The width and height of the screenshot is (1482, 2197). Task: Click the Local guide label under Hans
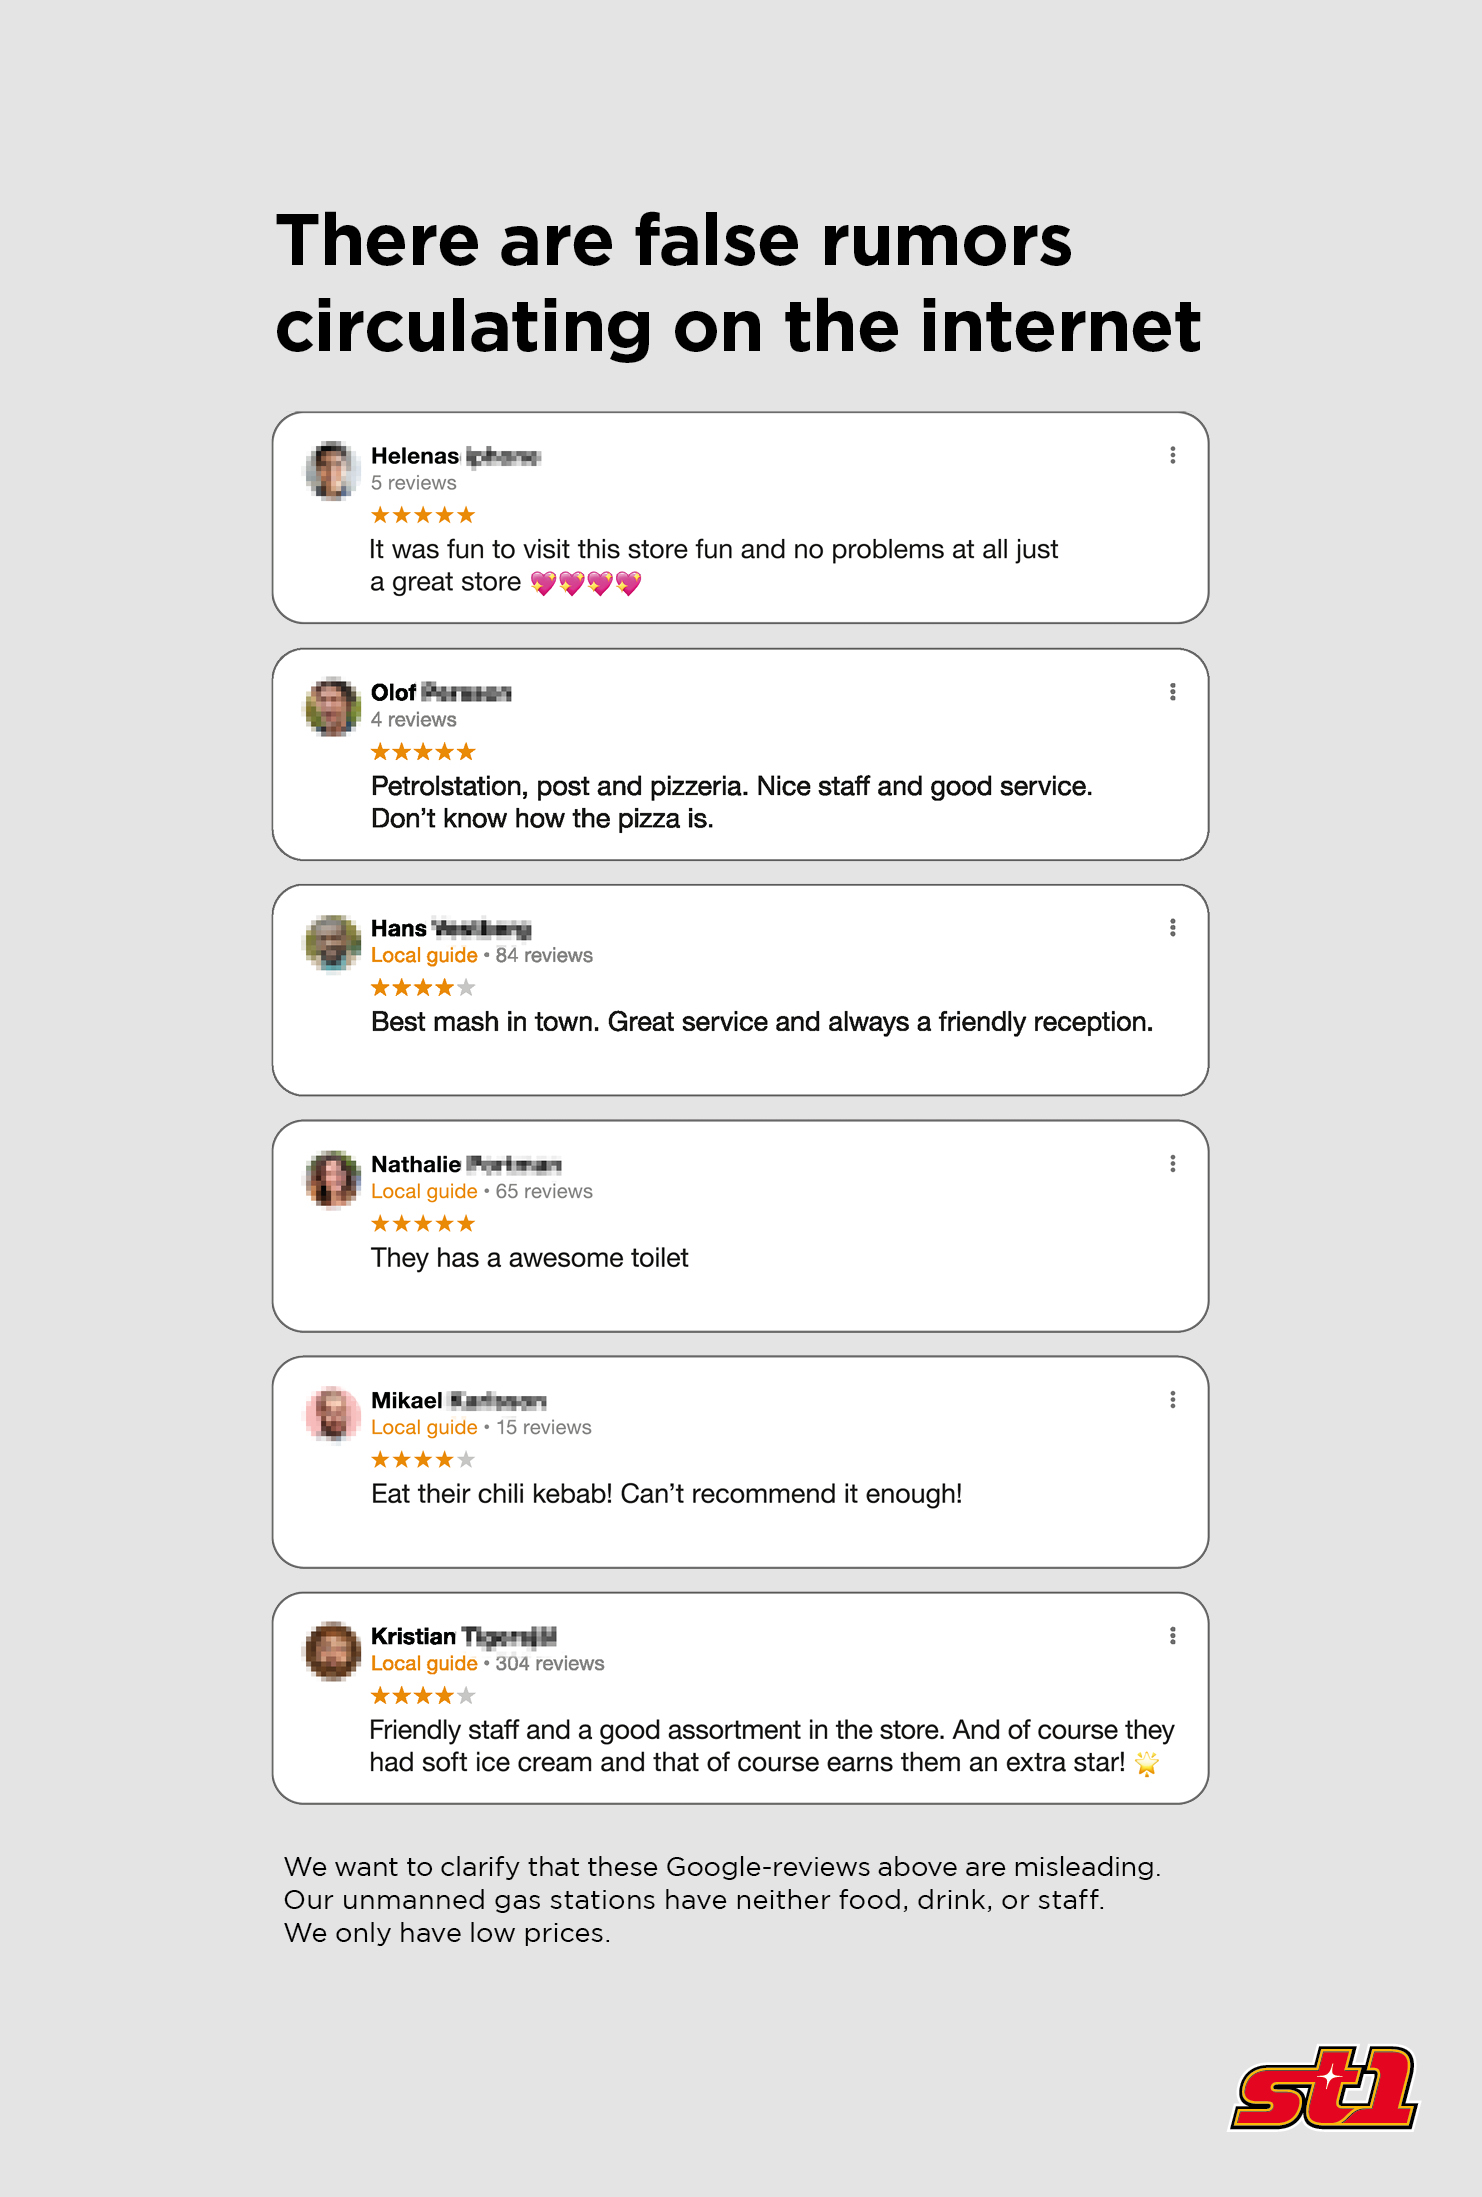point(424,956)
